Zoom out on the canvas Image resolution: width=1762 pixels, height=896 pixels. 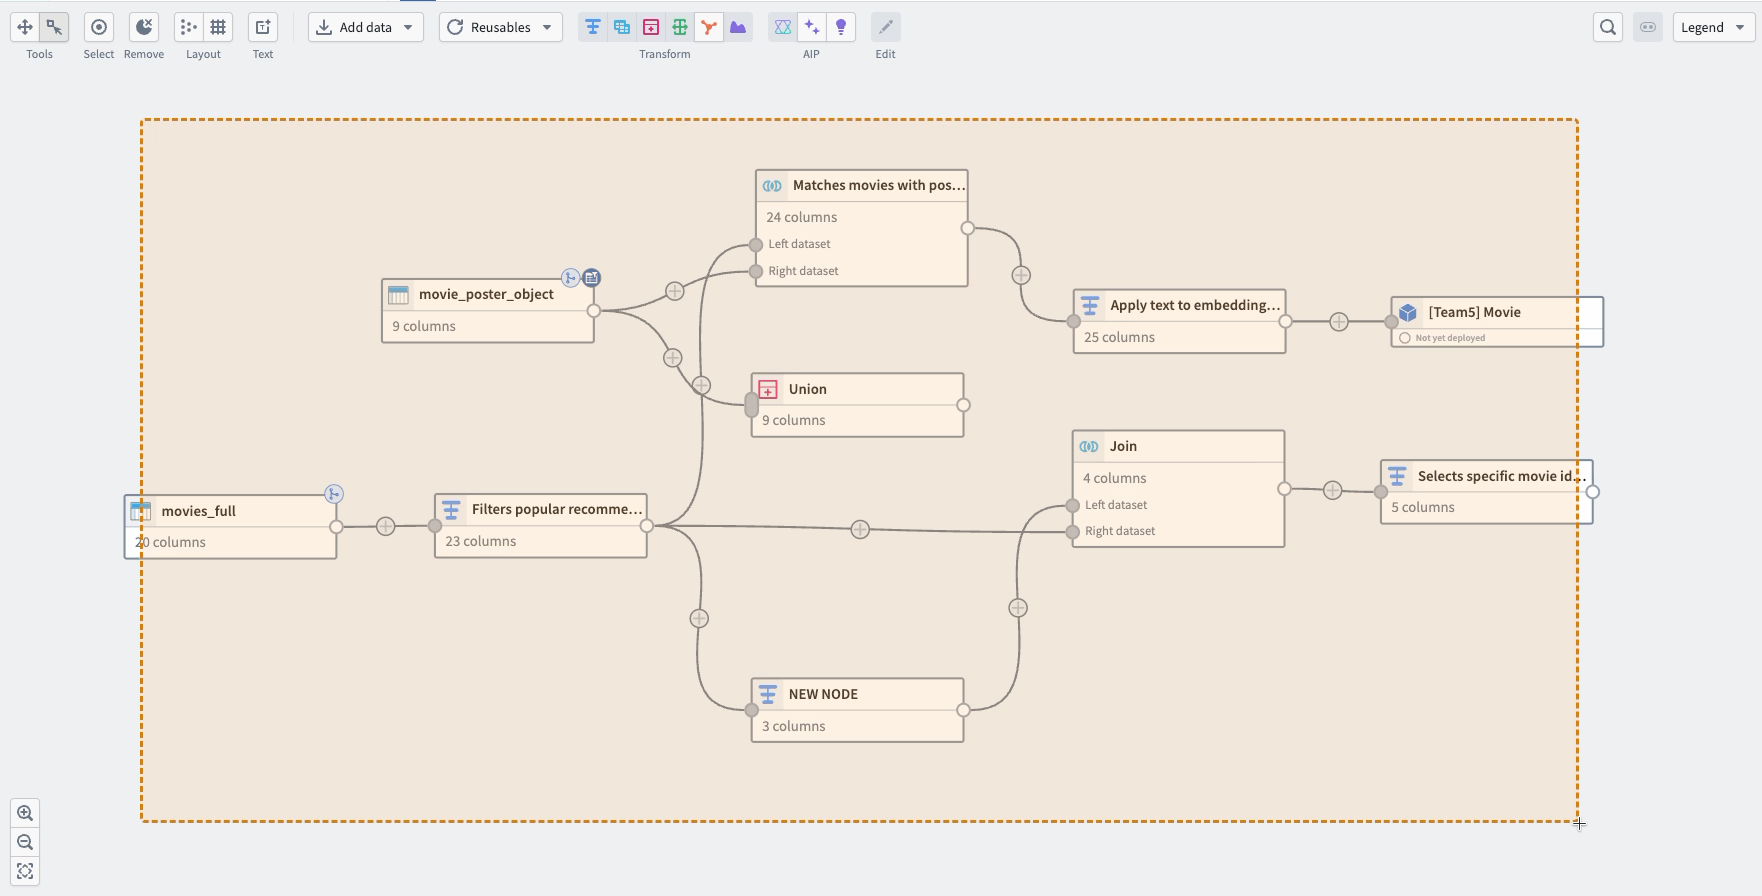click(x=25, y=842)
